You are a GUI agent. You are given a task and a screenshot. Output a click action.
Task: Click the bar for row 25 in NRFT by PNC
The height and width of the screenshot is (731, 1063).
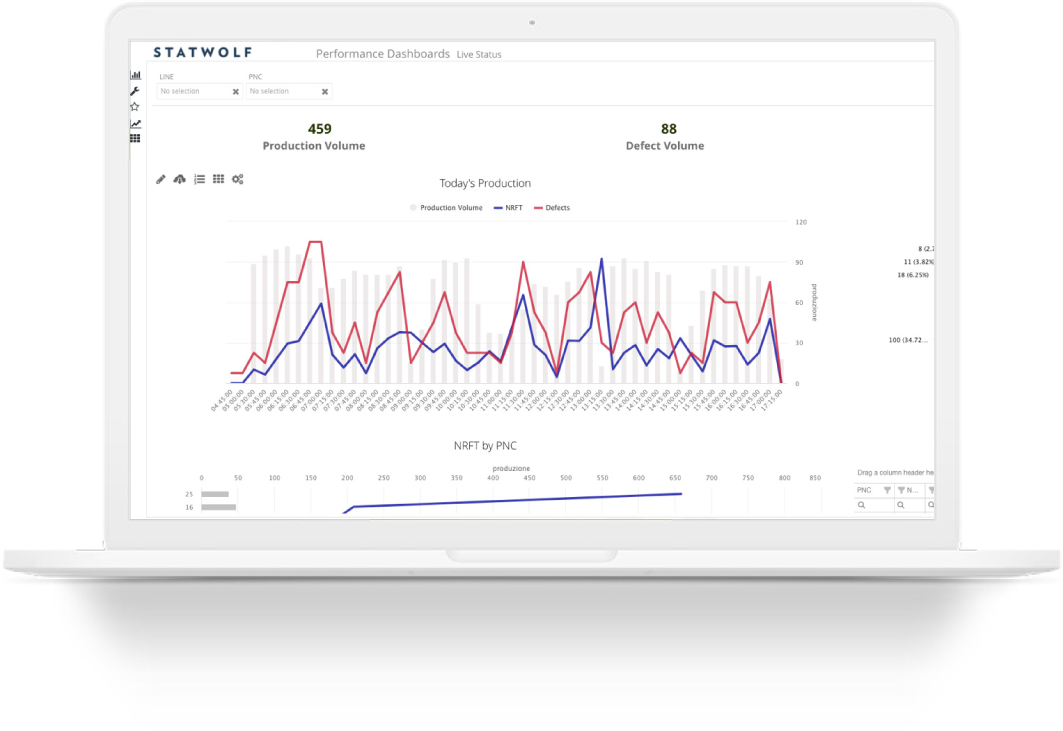tap(215, 494)
